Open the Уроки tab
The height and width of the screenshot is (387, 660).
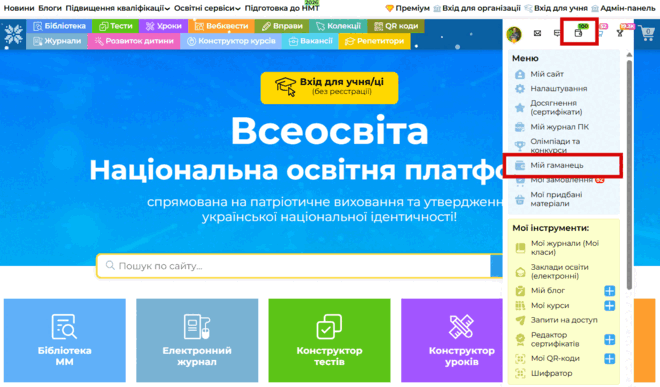[x=163, y=26]
